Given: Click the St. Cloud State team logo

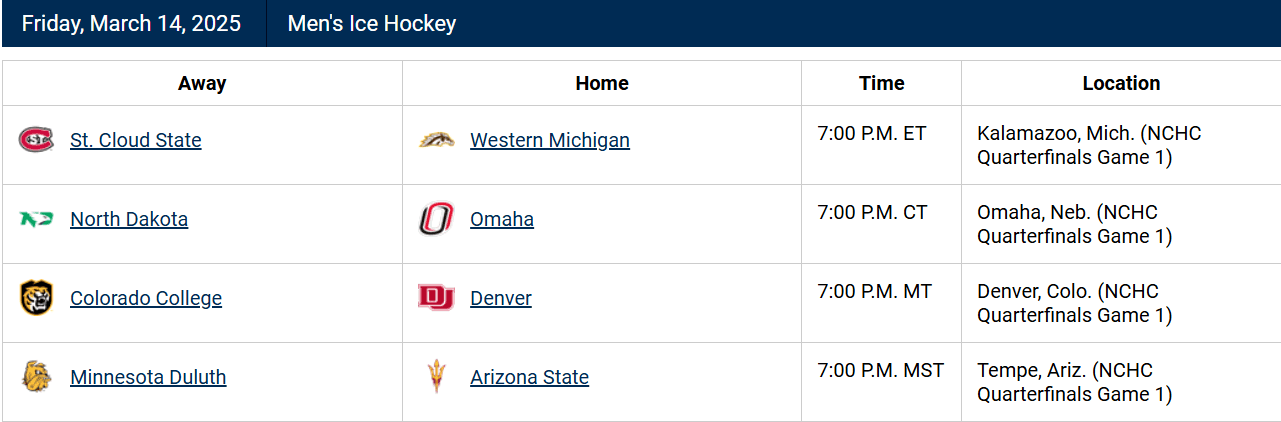Looking at the screenshot, I should (36, 140).
